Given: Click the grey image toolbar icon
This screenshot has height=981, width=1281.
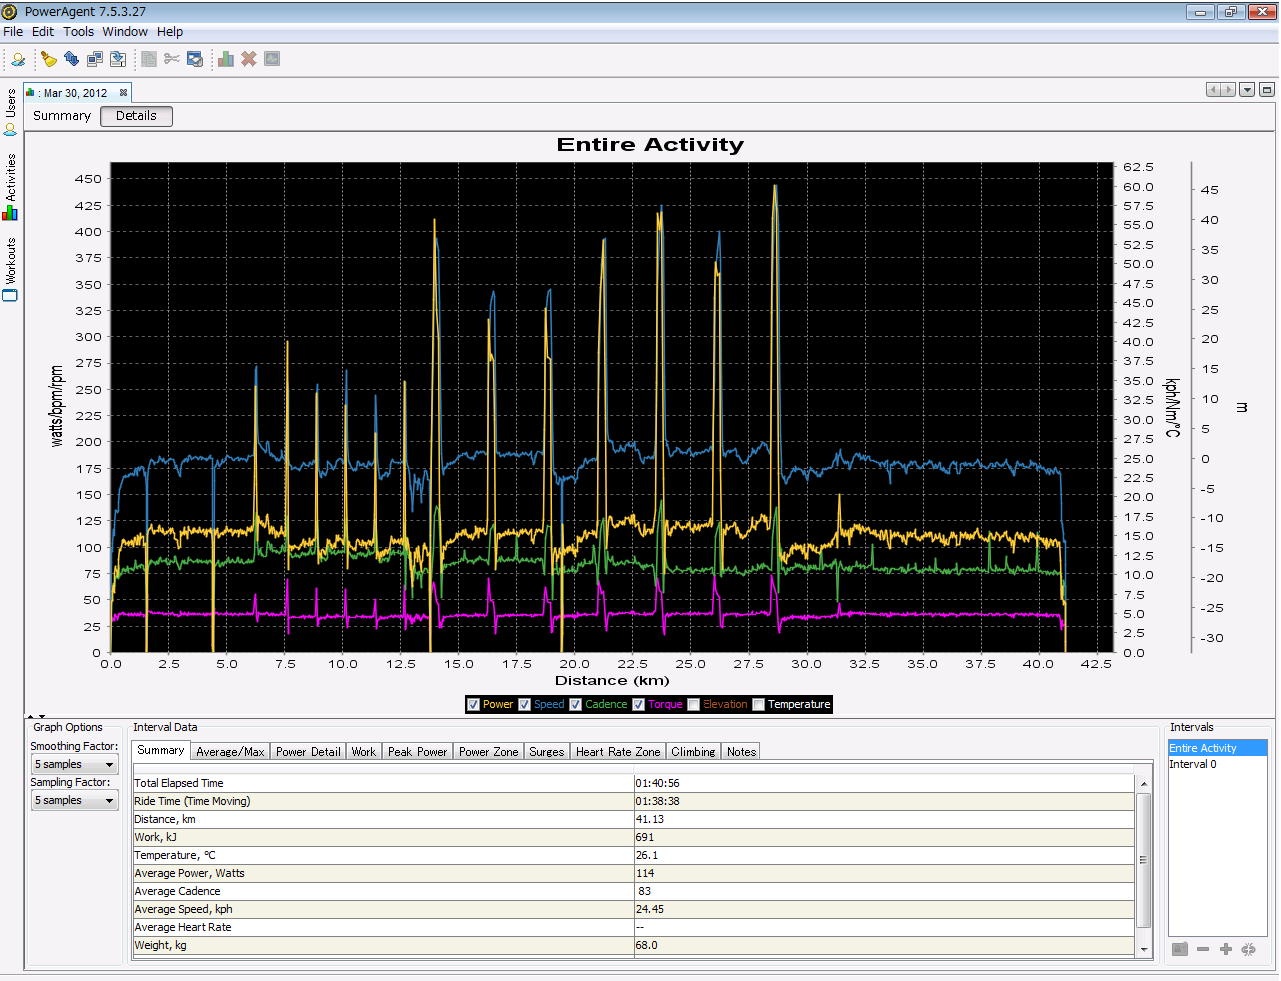Looking at the screenshot, I should pyautogui.click(x=272, y=60).
